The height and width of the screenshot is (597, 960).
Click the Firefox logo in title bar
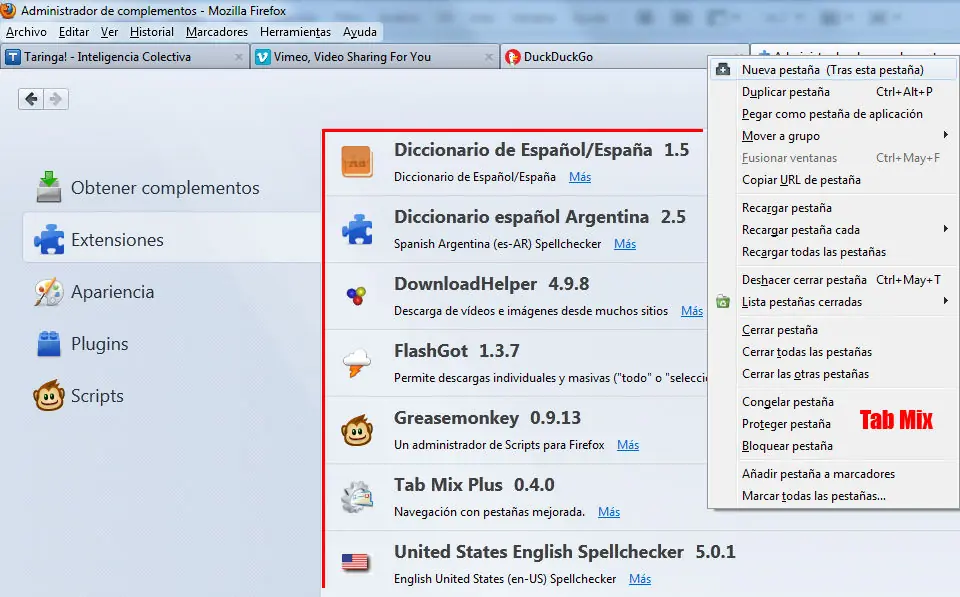pos(7,10)
